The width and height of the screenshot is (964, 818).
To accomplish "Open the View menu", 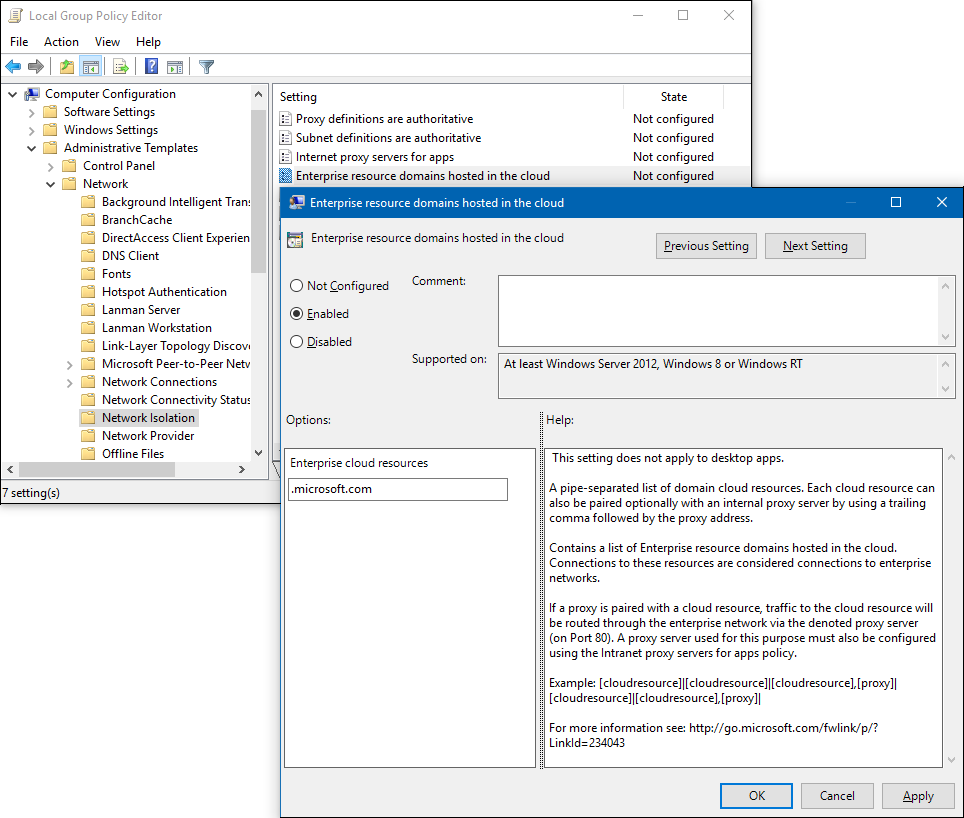I will (107, 41).
